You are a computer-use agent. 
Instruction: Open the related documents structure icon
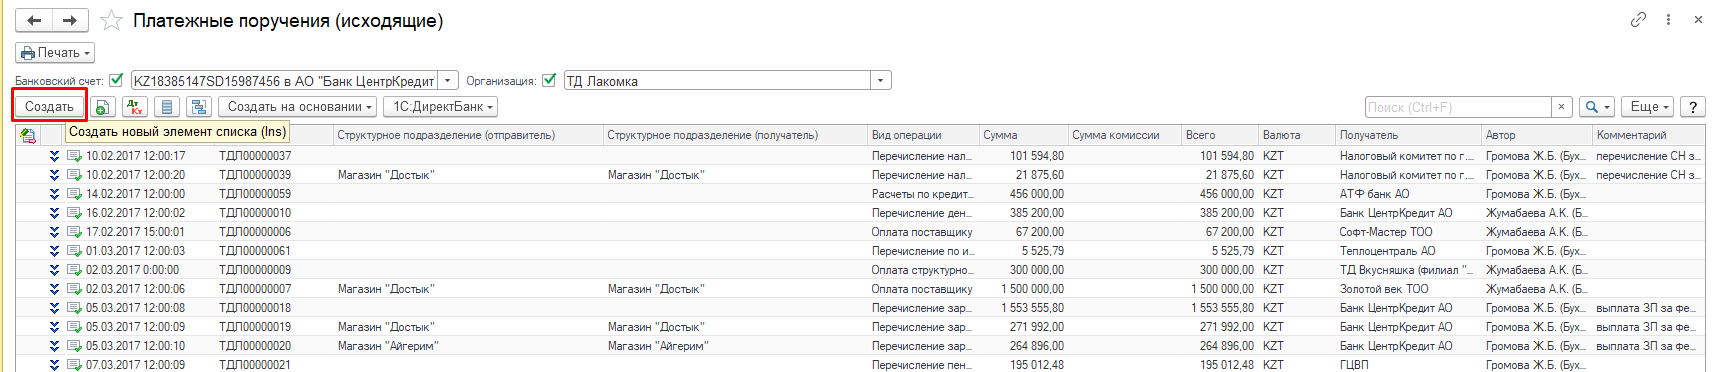[199, 107]
